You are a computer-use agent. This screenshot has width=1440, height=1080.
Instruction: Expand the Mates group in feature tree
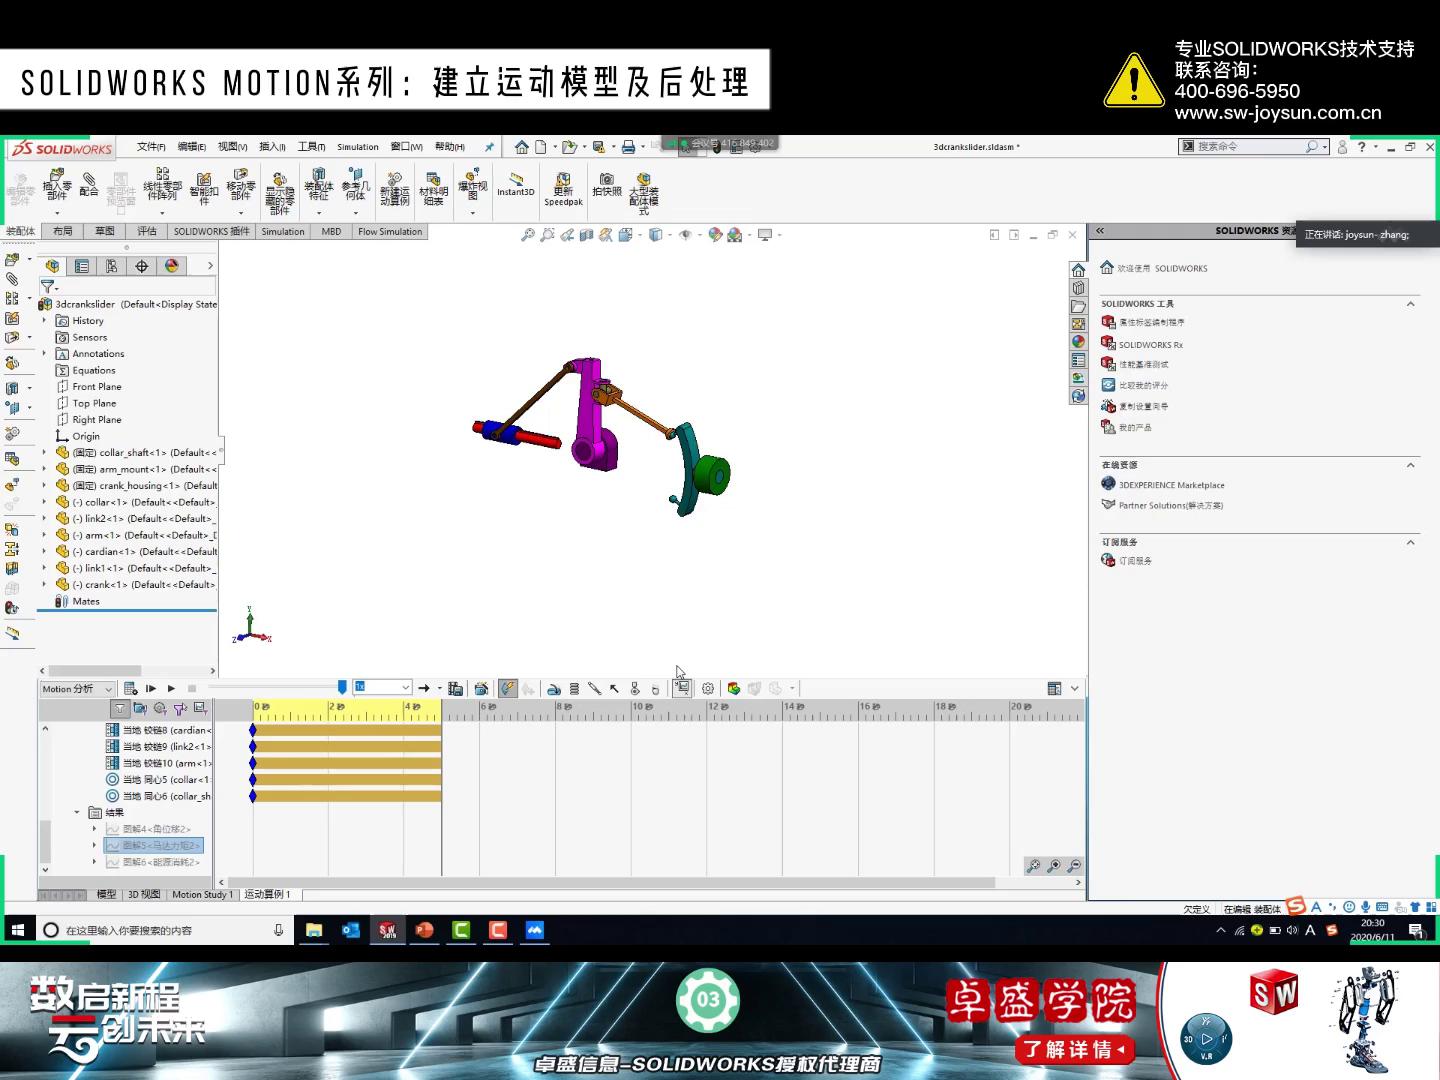tap(46, 601)
